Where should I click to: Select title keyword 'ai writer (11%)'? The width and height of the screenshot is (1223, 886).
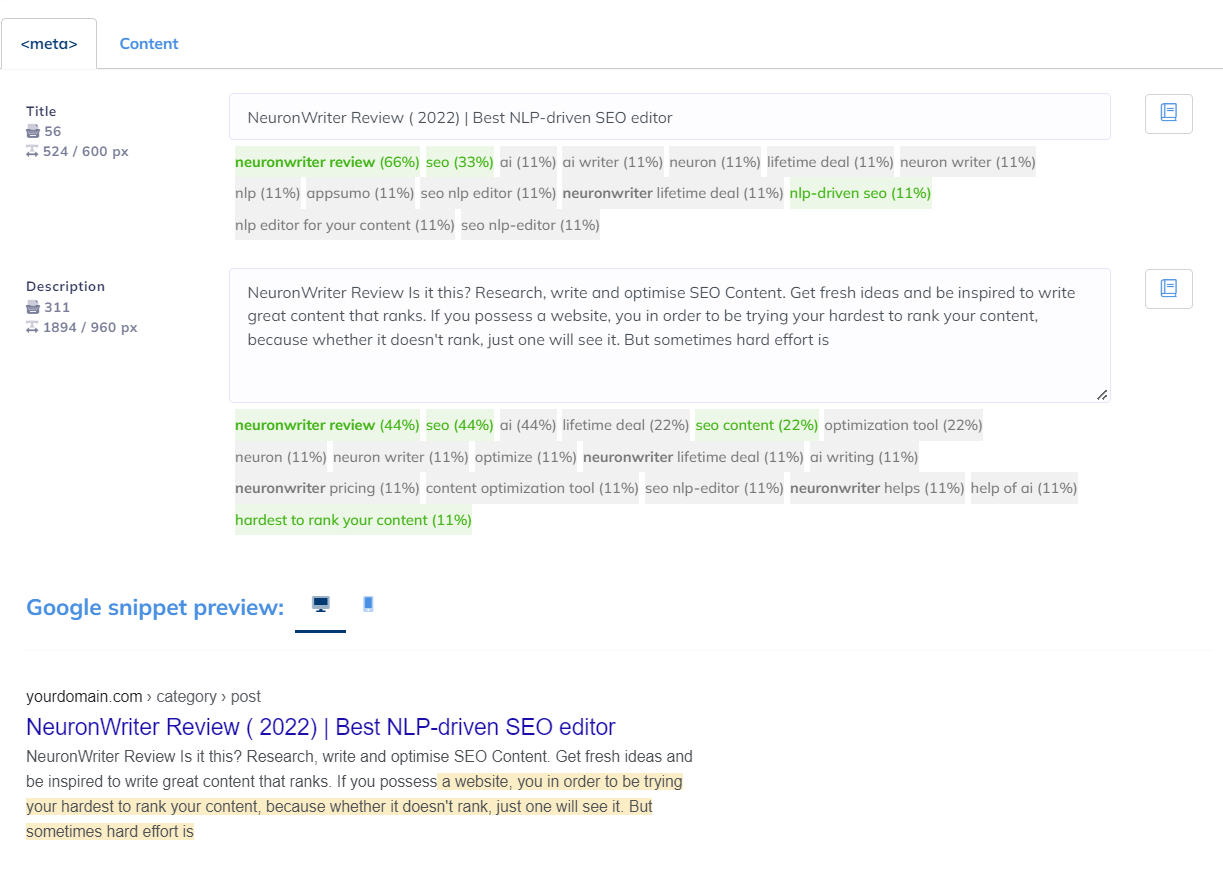(x=613, y=162)
